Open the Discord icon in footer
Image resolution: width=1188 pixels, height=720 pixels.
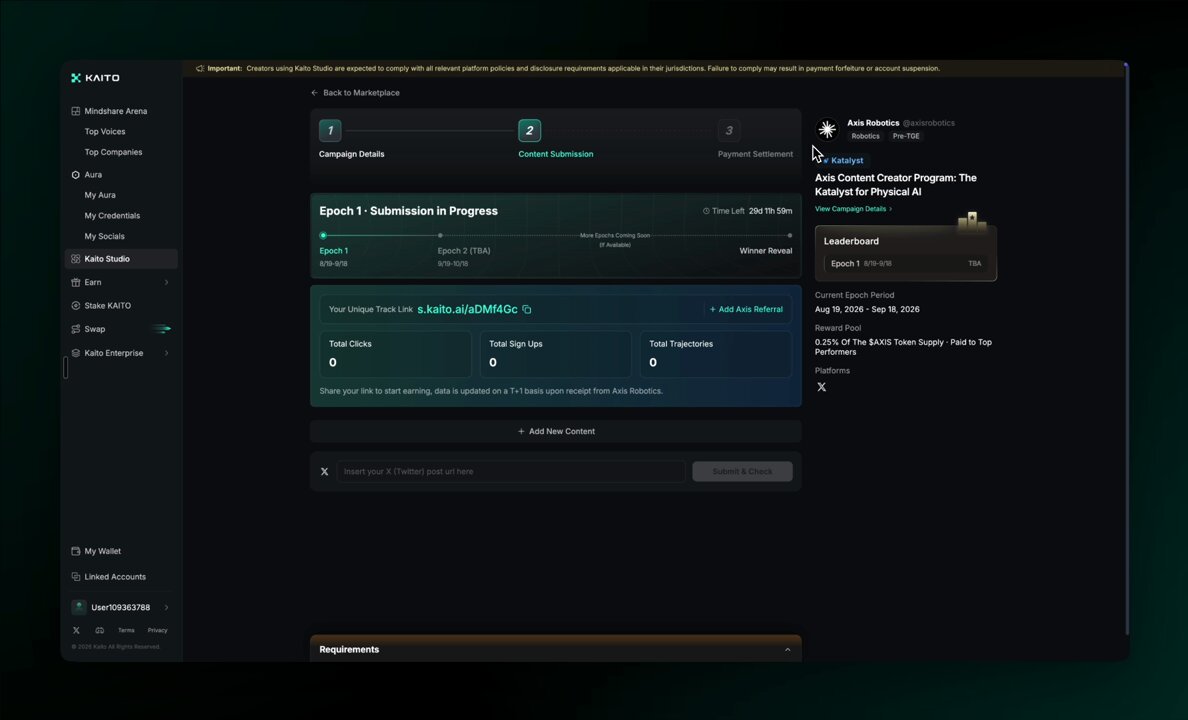99,630
